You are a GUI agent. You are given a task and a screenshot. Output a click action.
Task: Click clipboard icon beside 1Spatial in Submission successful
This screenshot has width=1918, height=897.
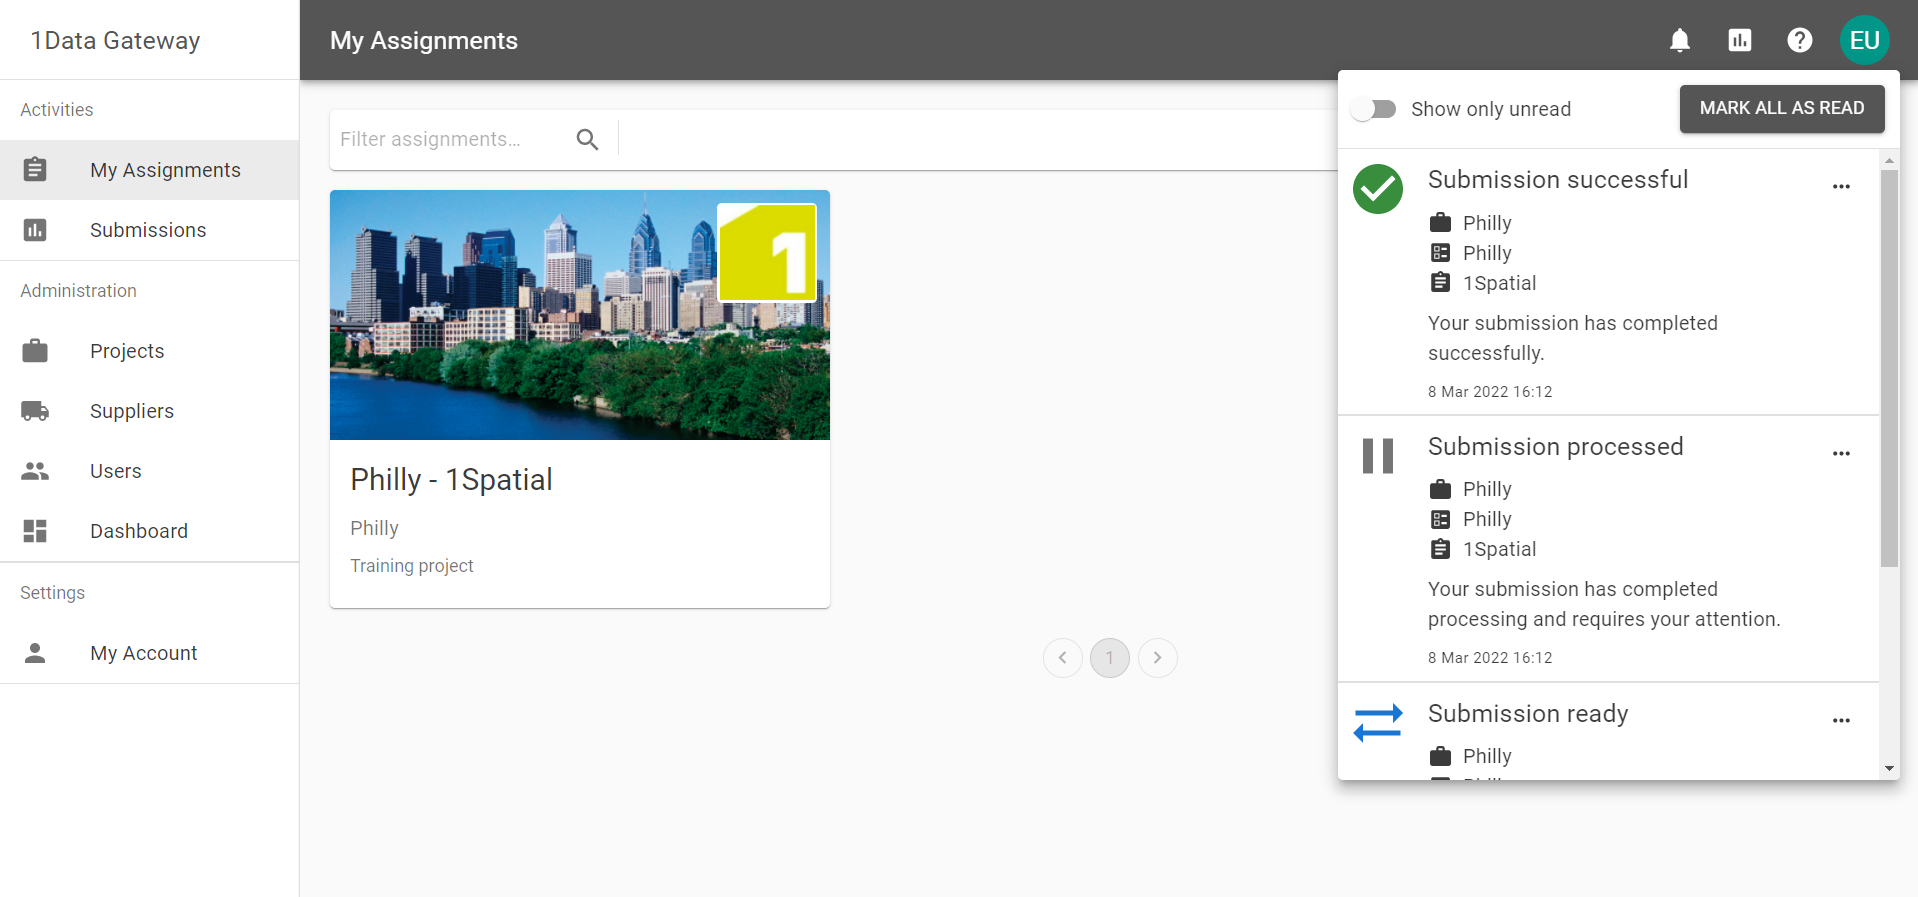(x=1440, y=282)
